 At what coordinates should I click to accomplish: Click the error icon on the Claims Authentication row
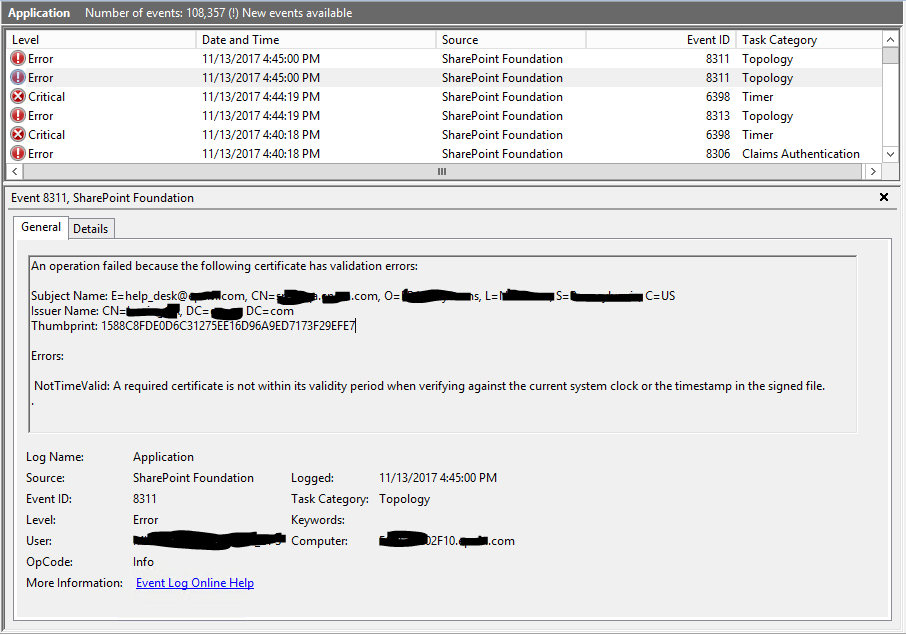(18, 154)
